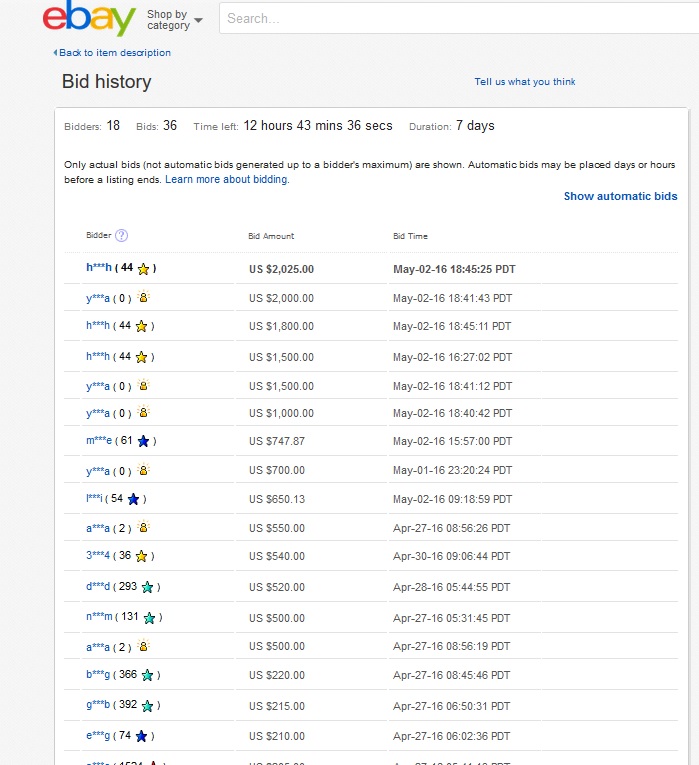Click inside the Search field
This screenshot has width=699, height=765.
coord(450,18)
